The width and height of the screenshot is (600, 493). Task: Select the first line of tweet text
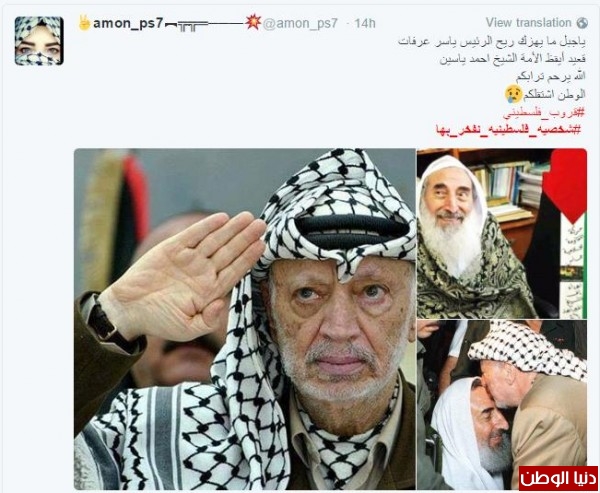(x=492, y=42)
